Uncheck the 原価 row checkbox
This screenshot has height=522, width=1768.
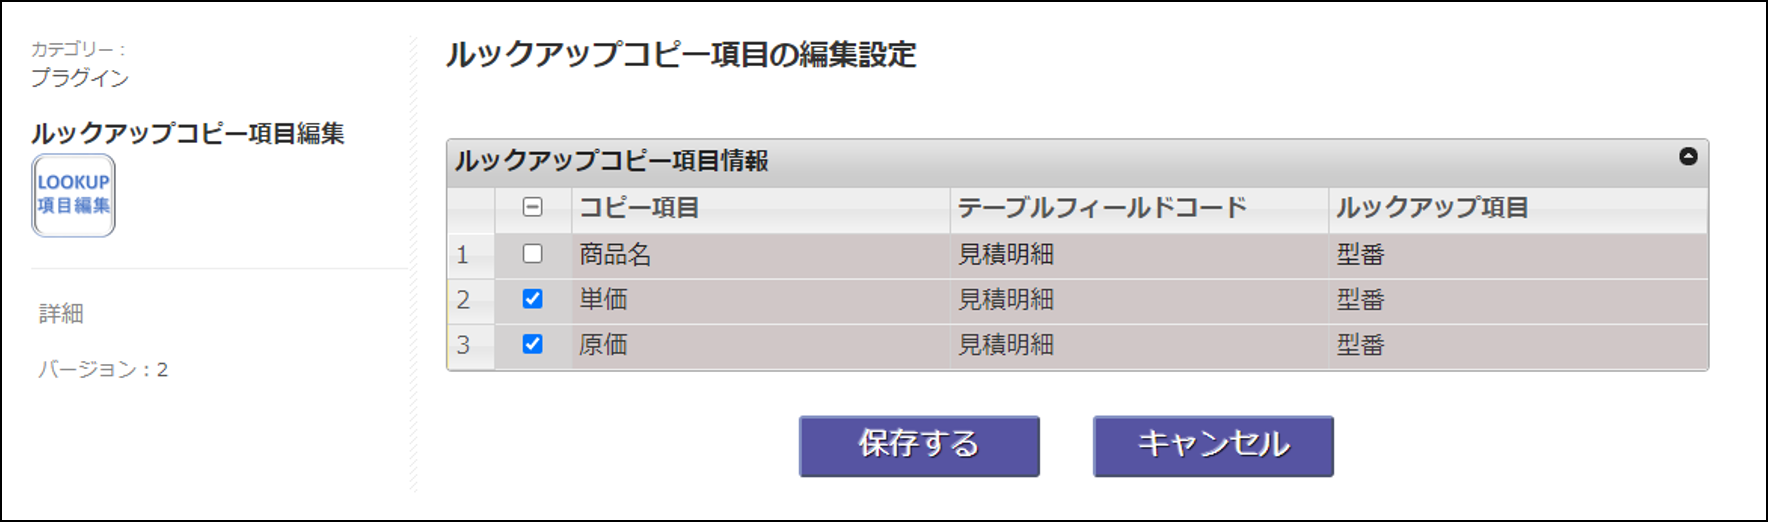(x=533, y=344)
